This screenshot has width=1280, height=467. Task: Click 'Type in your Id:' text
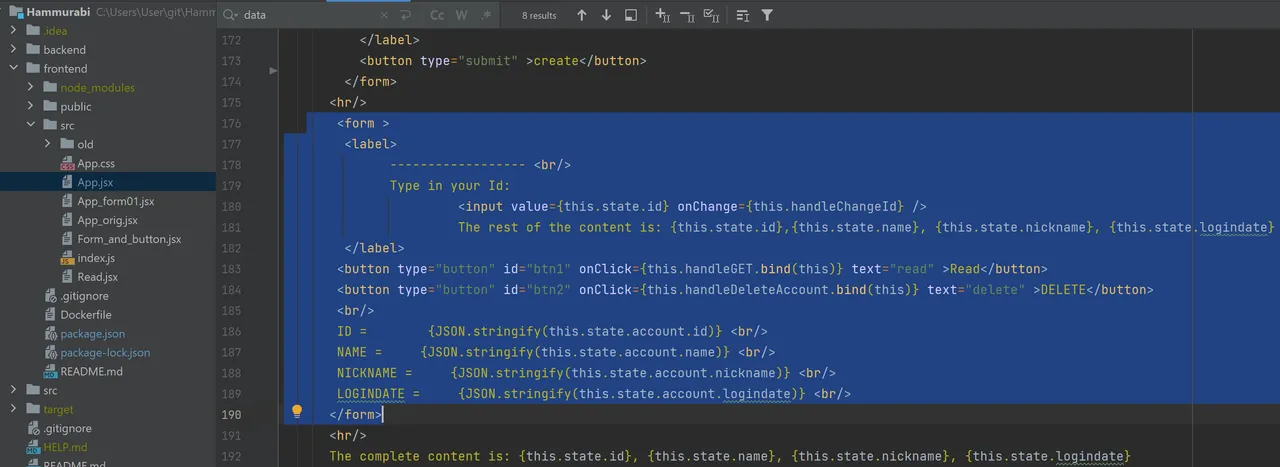[x=450, y=186]
